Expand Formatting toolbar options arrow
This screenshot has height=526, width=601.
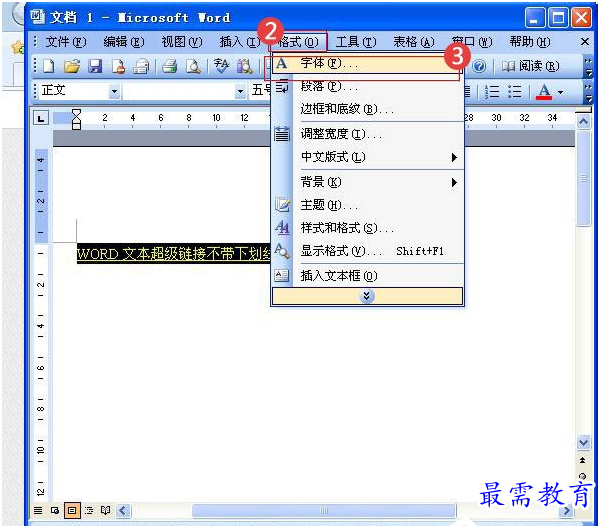point(588,92)
